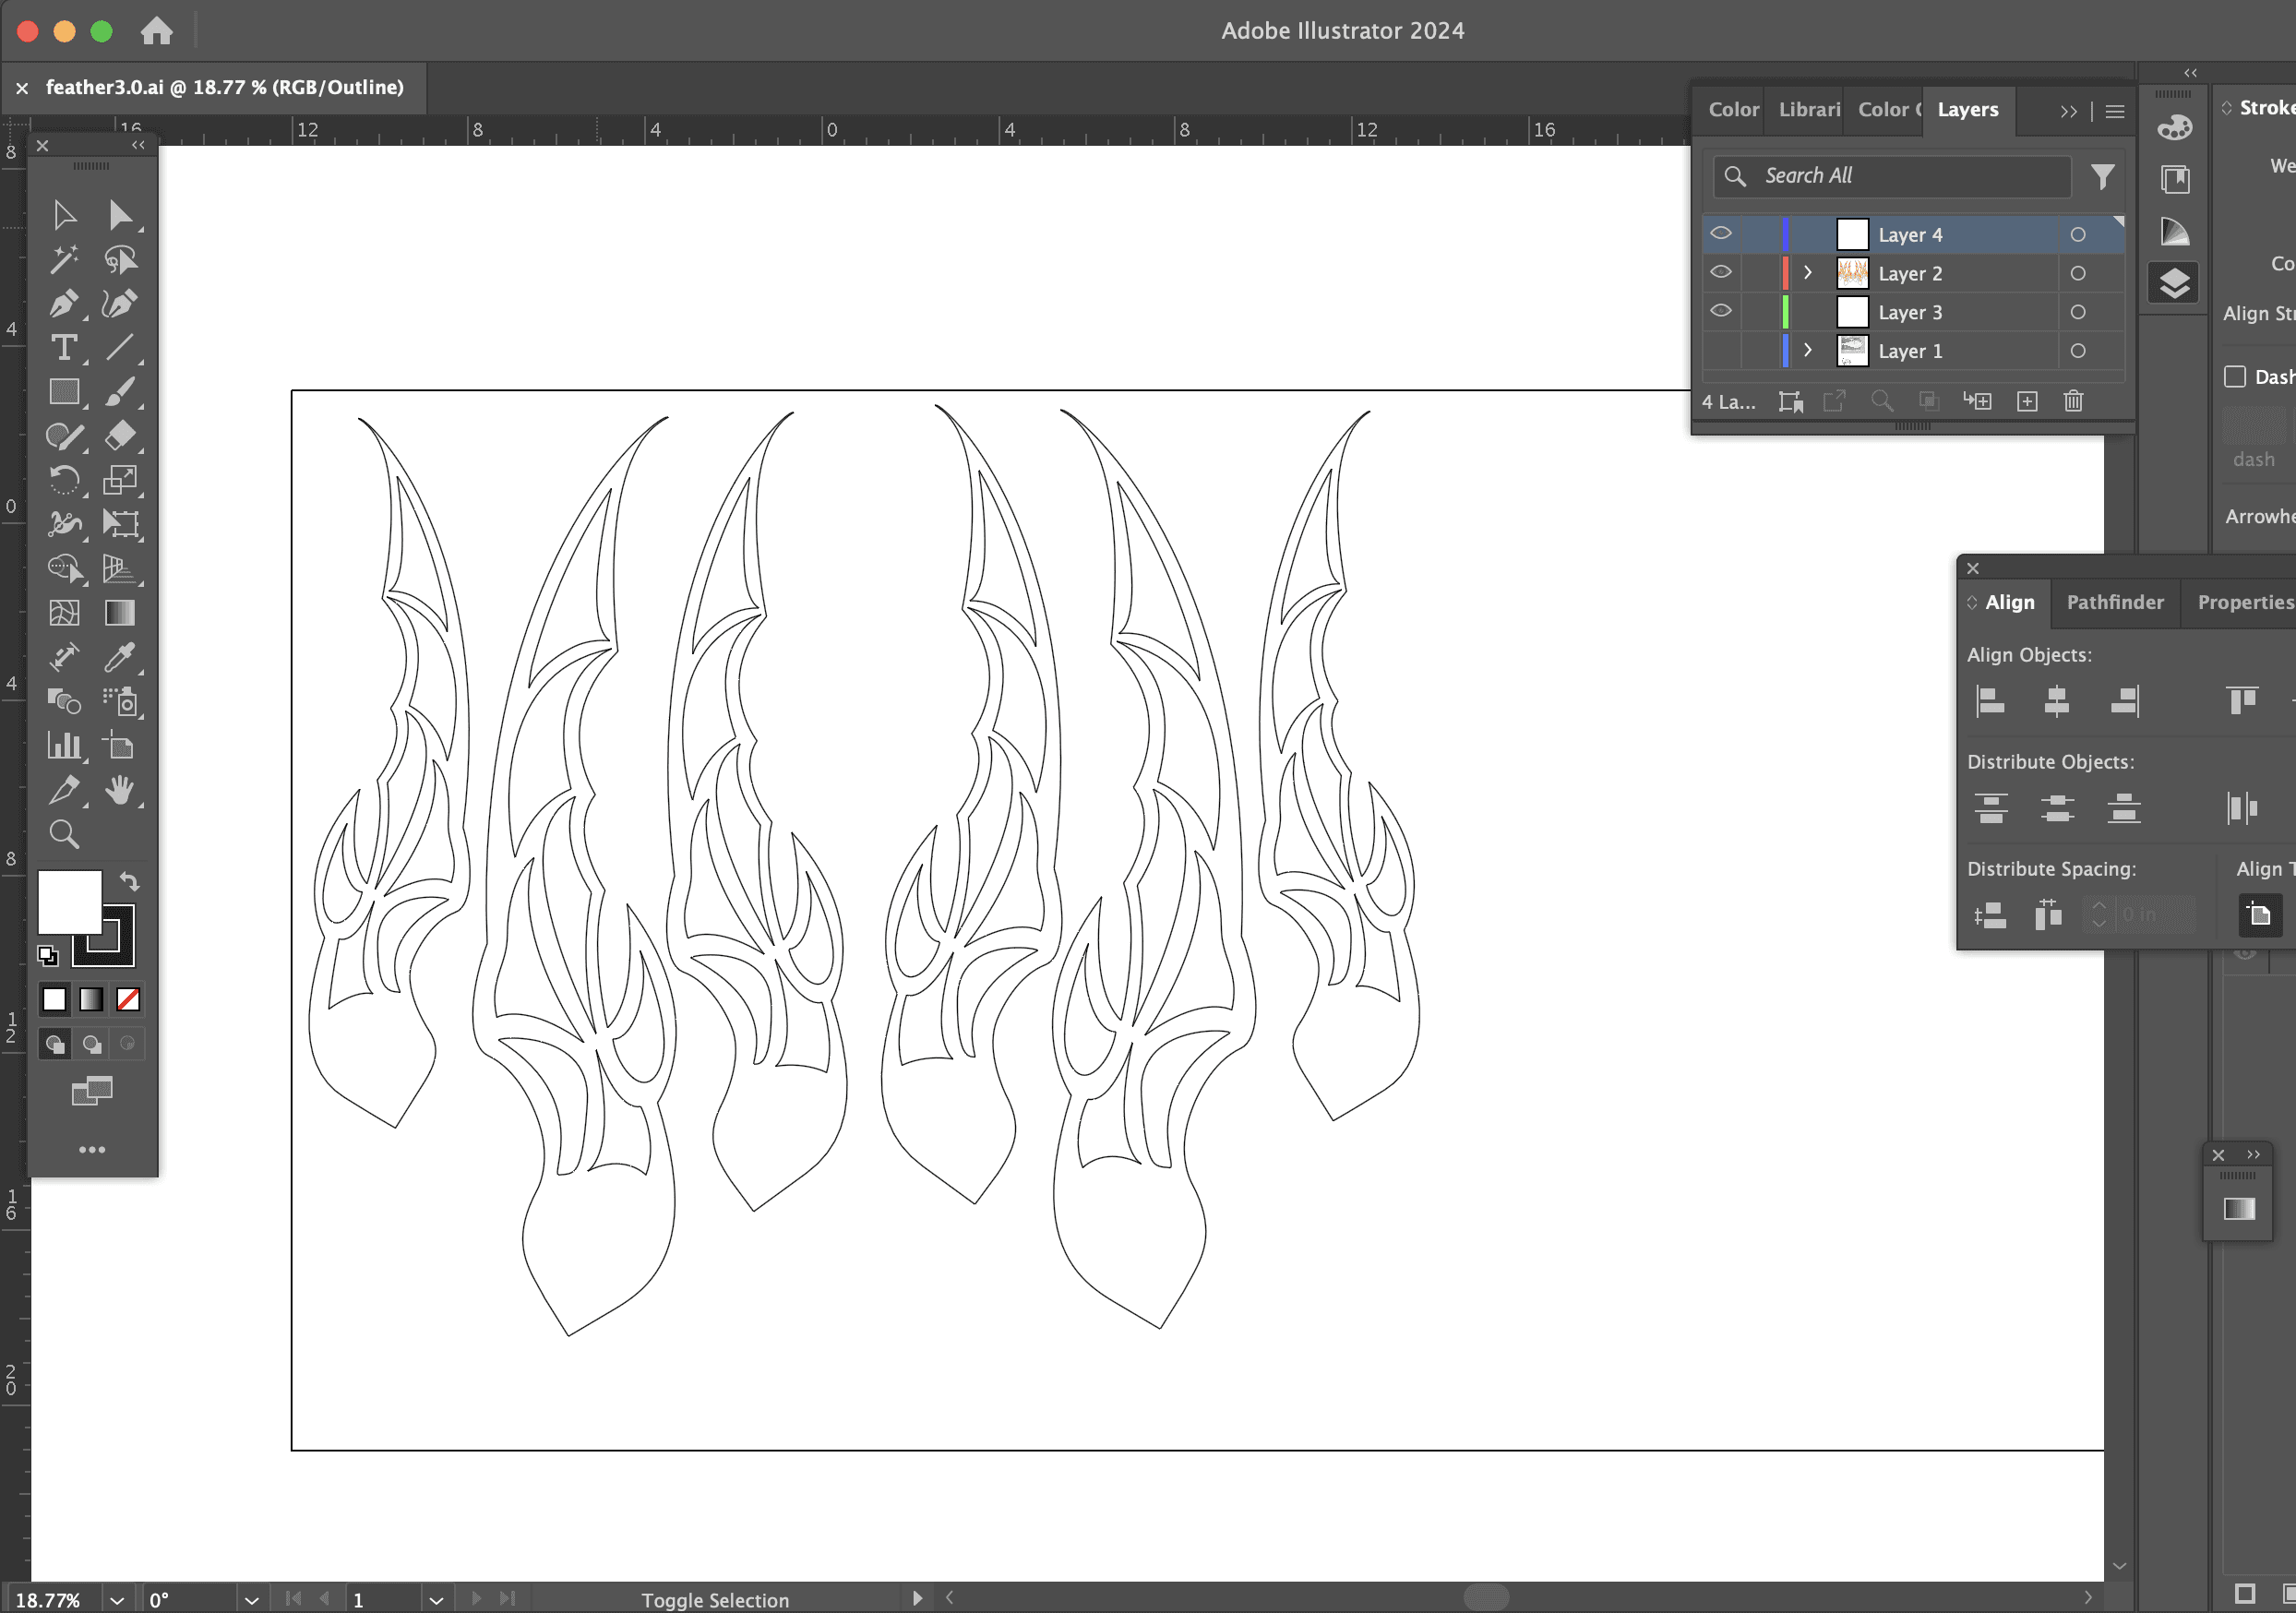Select the Type tool
This screenshot has height=1613, width=2296.
[x=64, y=348]
